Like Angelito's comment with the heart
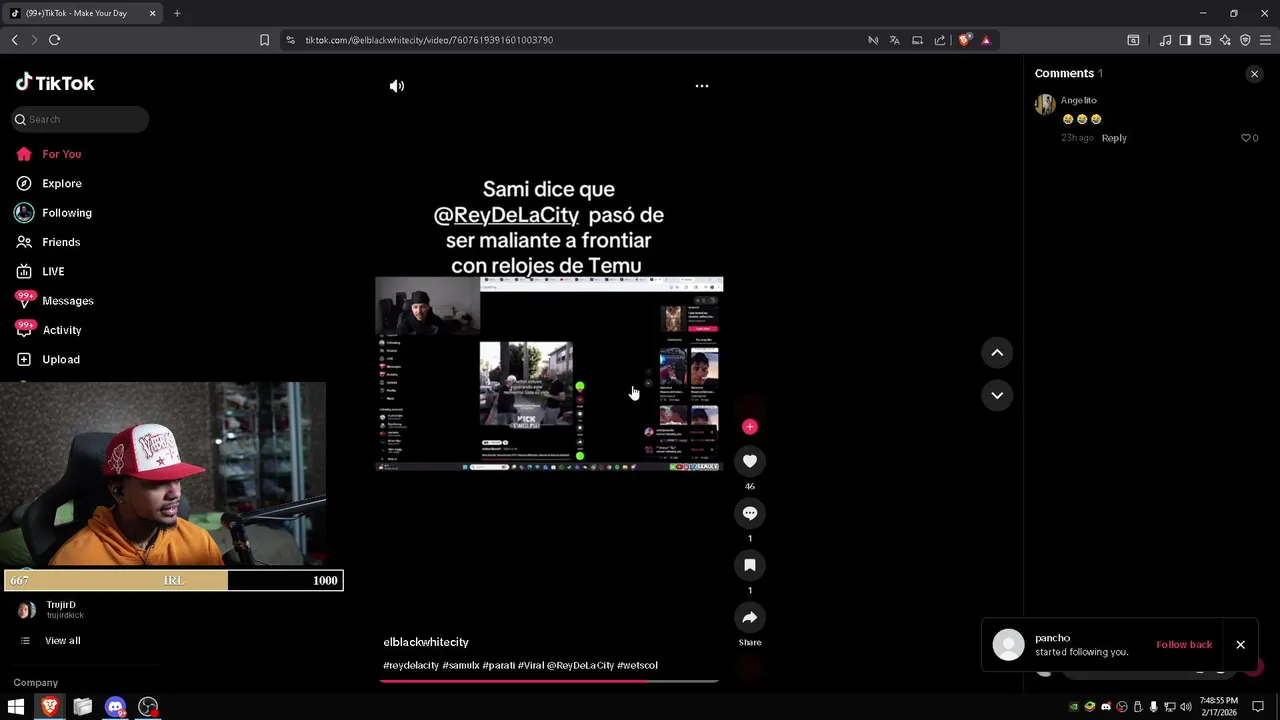This screenshot has width=1280, height=720. click(x=1246, y=138)
